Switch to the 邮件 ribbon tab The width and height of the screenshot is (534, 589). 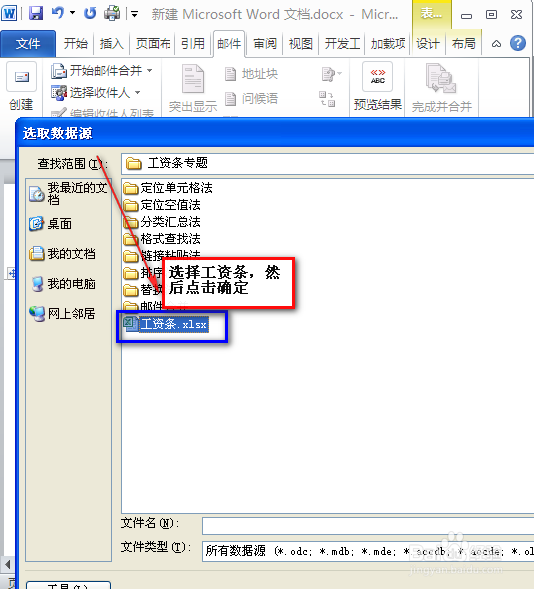click(229, 44)
